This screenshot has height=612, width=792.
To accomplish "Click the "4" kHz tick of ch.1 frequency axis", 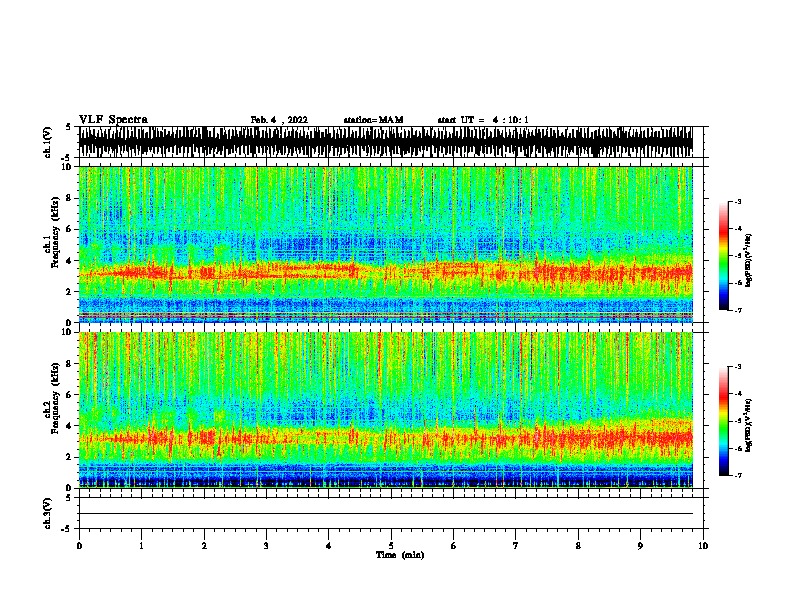I will click(71, 261).
